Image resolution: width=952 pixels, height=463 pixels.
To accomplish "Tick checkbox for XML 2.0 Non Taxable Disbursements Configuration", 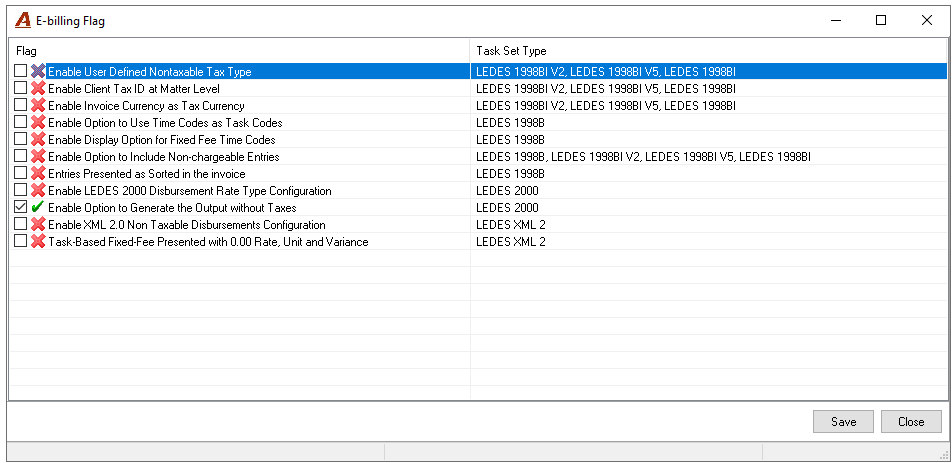I will click(x=21, y=224).
